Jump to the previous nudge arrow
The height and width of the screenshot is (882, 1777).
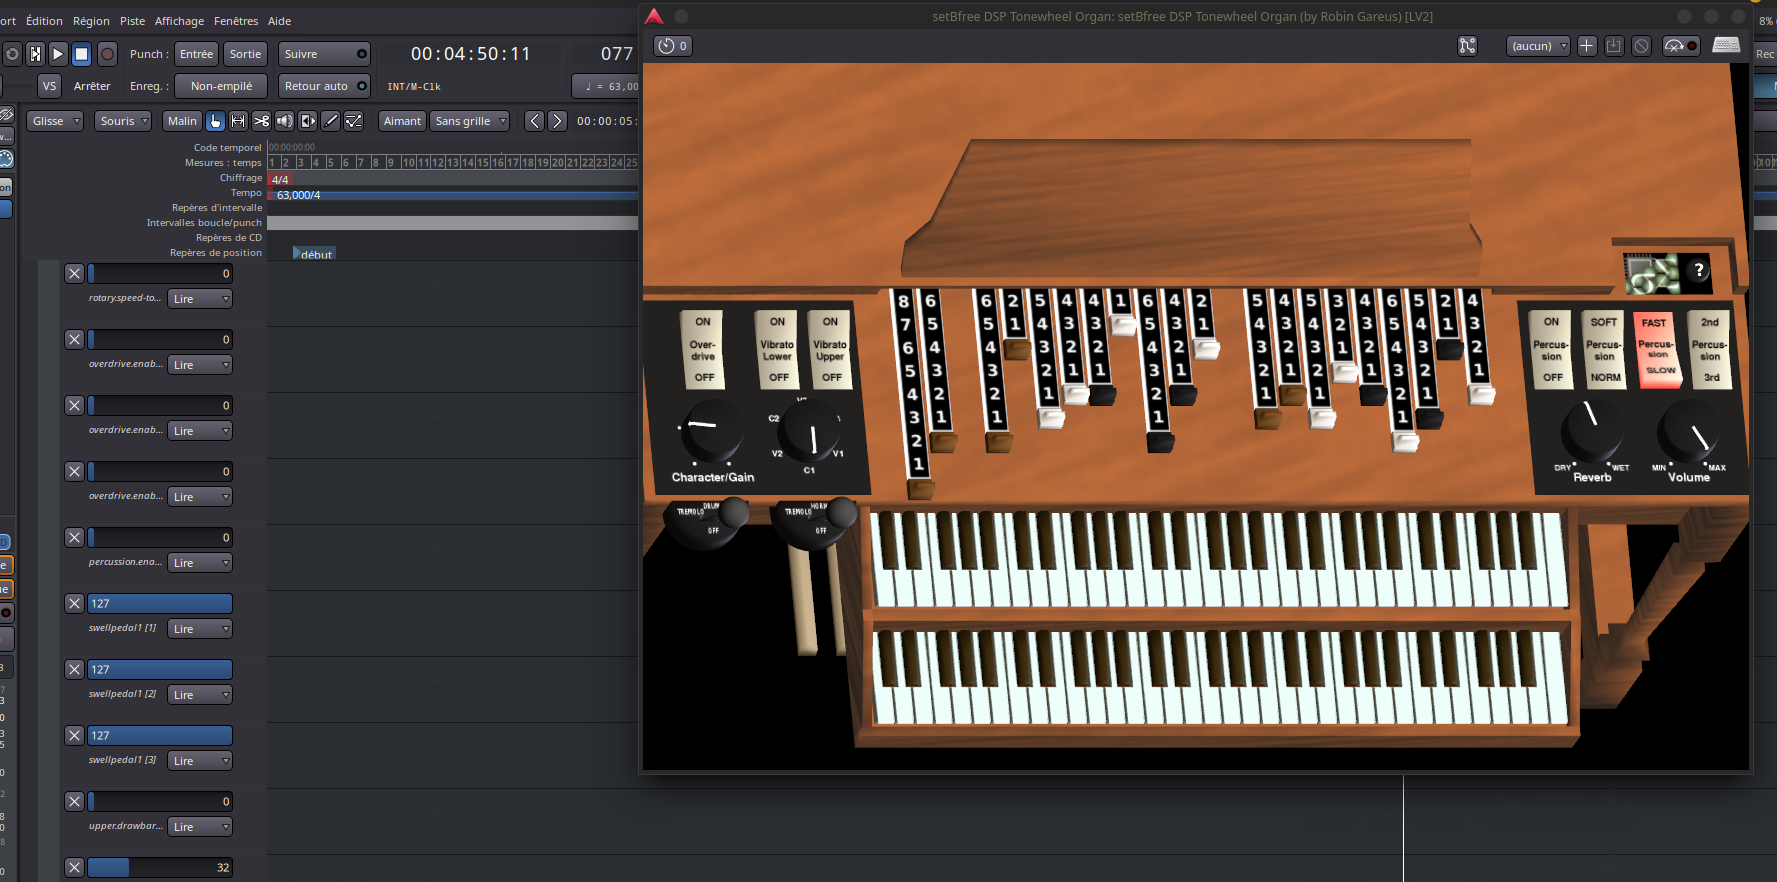tap(534, 121)
